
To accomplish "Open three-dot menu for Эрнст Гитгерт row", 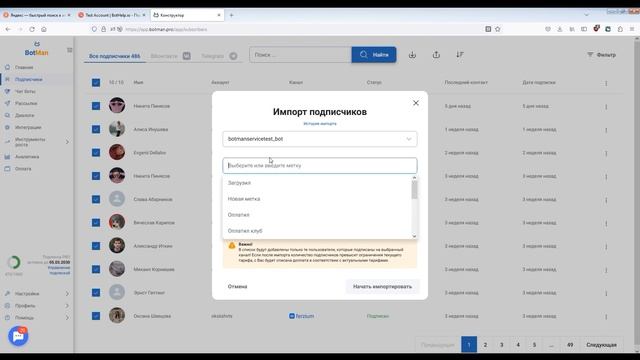I will 606,293.
